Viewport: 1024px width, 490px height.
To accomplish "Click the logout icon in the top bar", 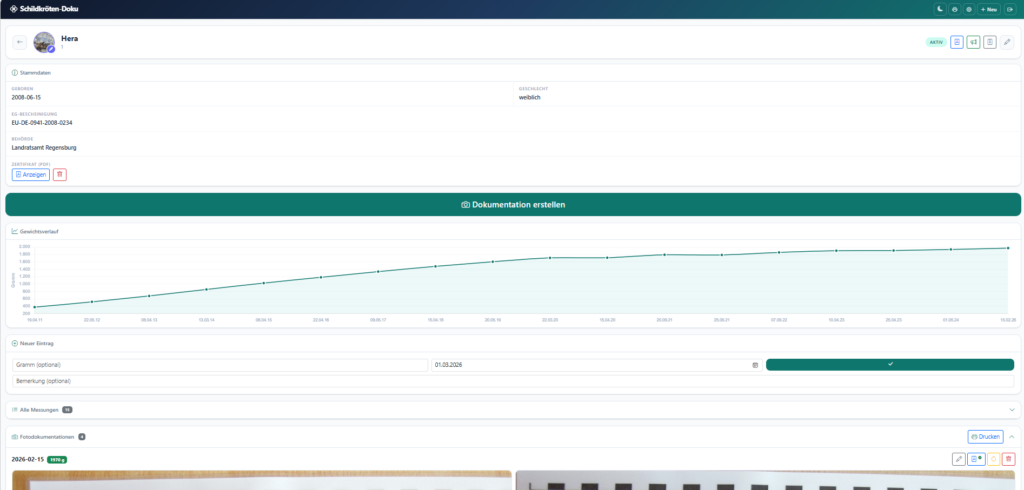I will [1009, 9].
